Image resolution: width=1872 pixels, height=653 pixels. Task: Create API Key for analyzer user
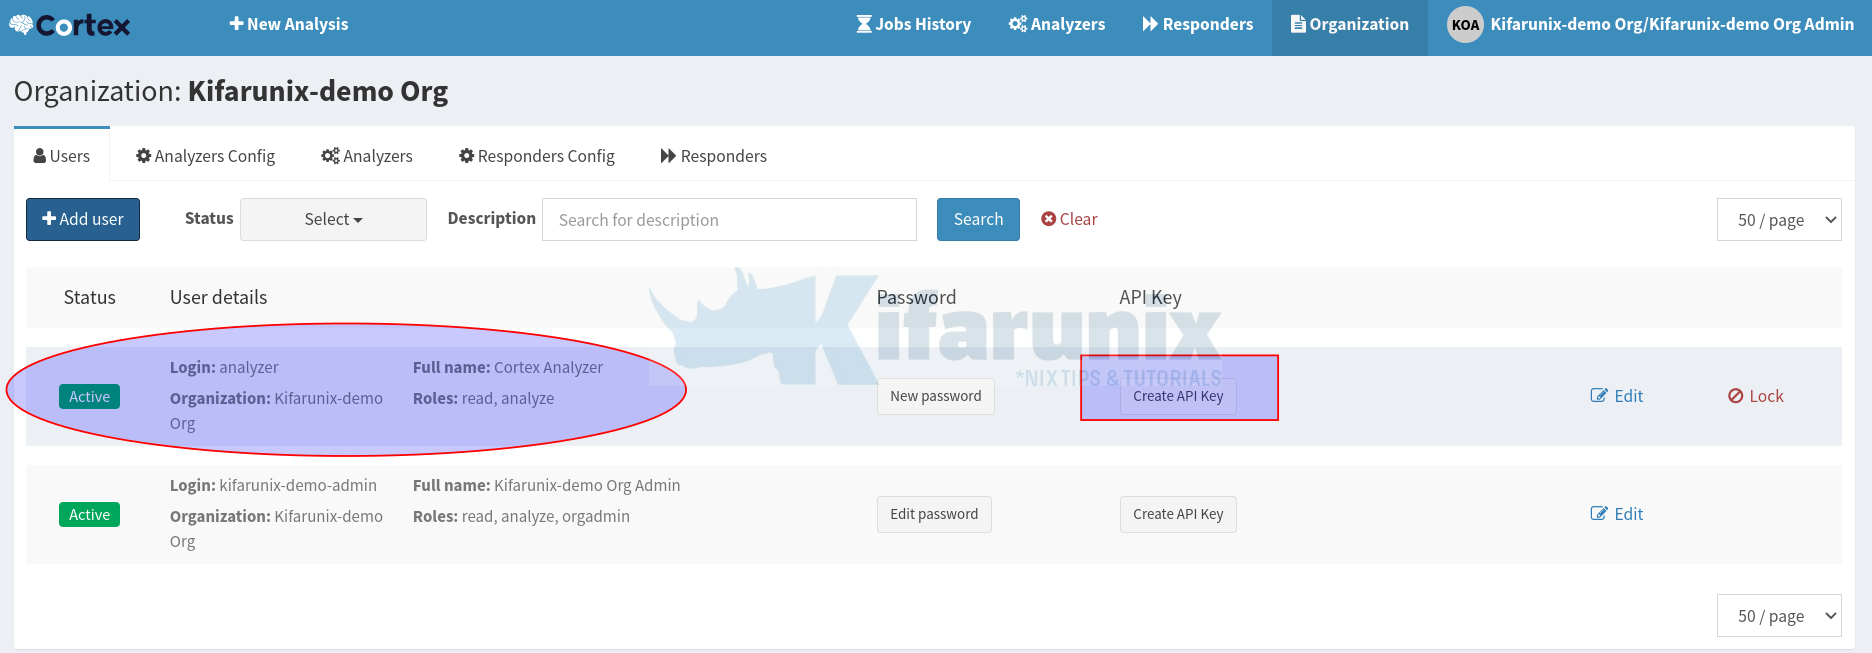1178,396
